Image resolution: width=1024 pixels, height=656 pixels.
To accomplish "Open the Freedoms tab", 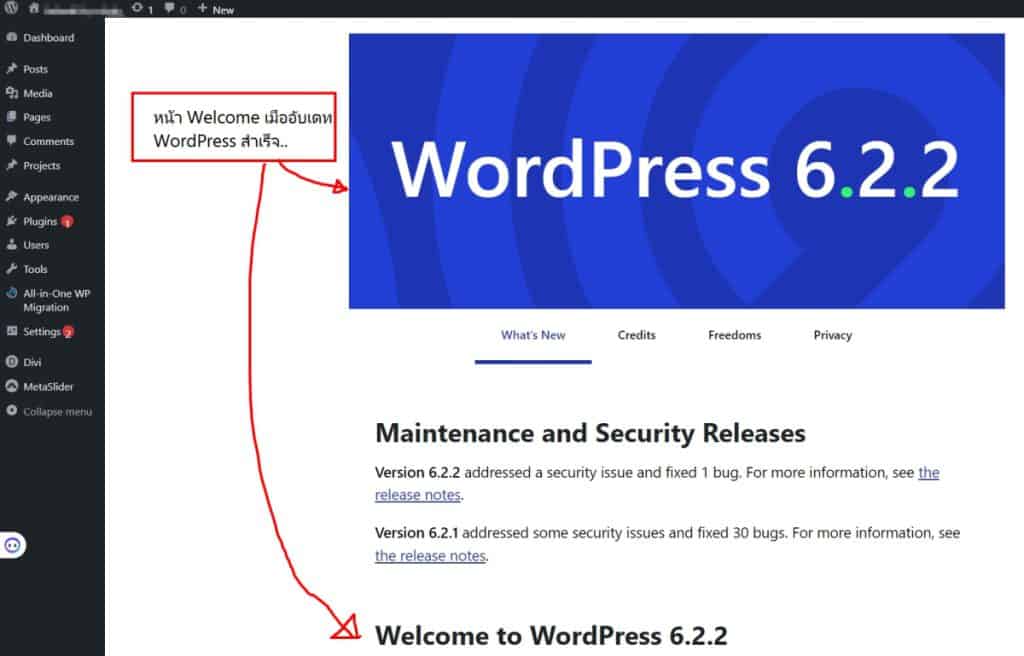I will click(x=735, y=335).
